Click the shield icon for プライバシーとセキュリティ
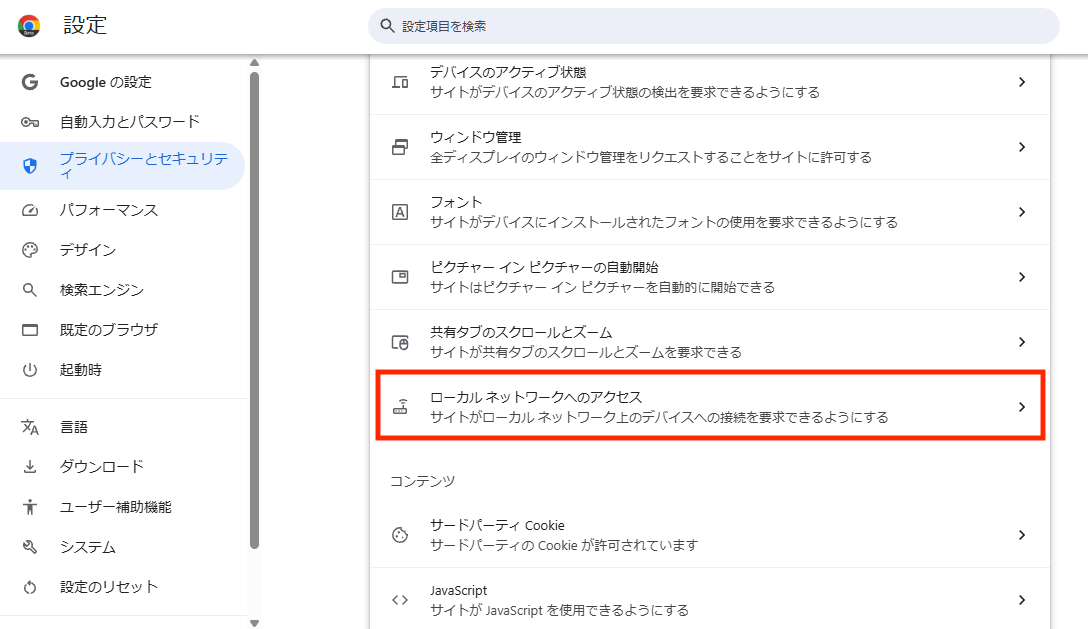Viewport: 1088px width, 629px height. pos(30,166)
